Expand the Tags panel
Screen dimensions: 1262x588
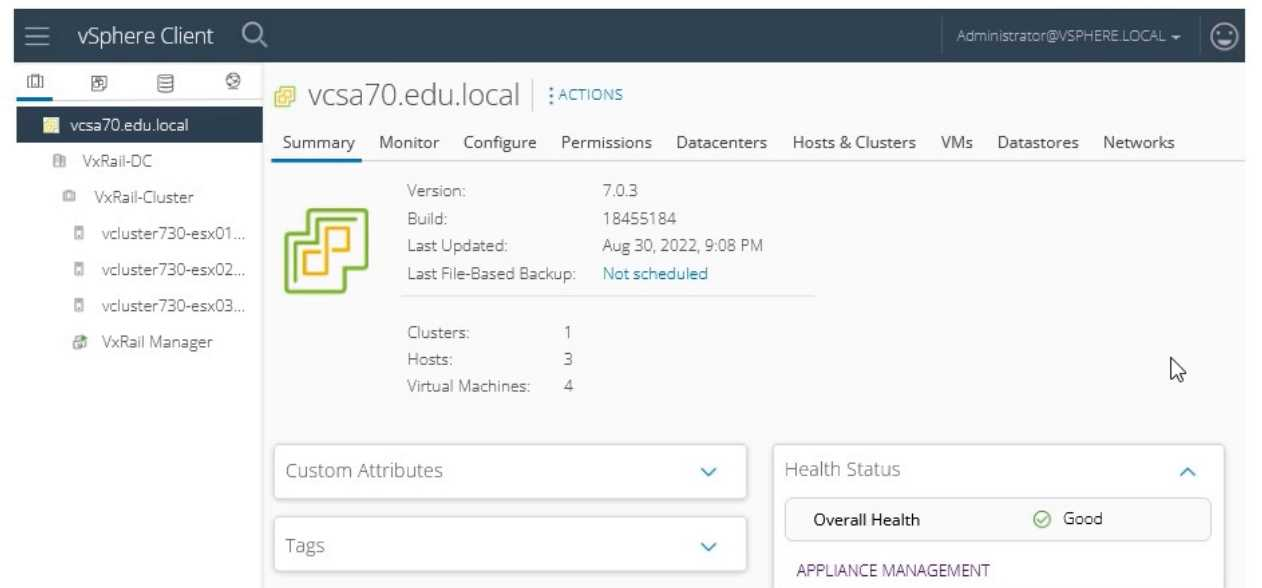pyautogui.click(x=708, y=546)
